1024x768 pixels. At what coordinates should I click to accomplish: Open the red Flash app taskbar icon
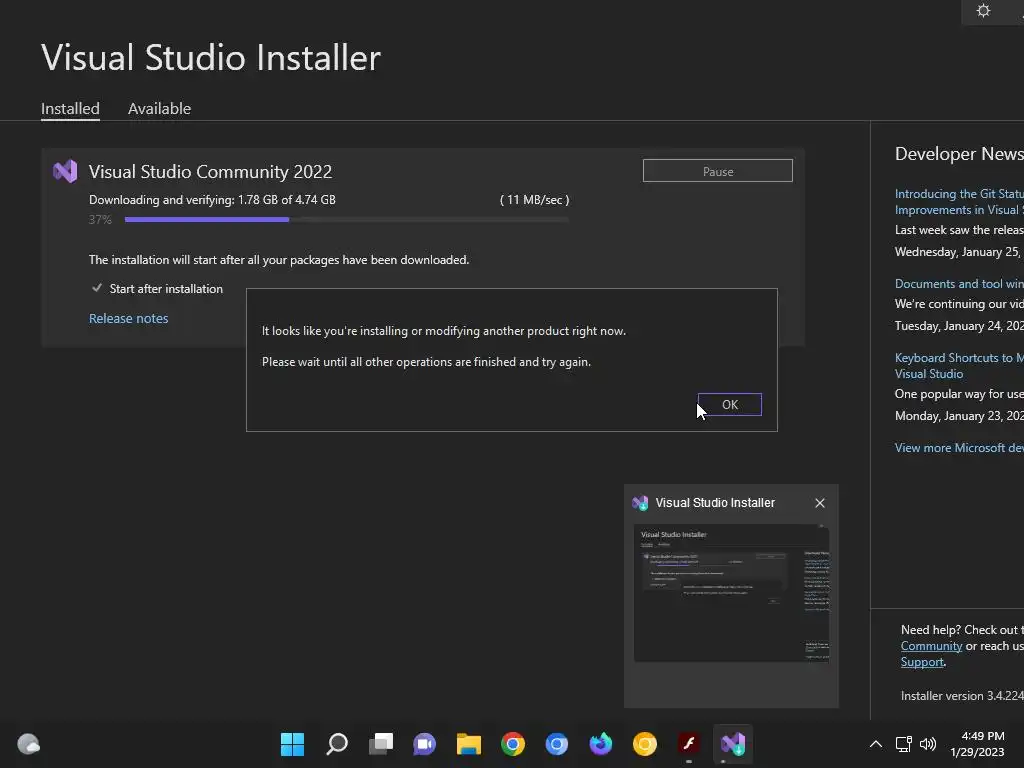pyautogui.click(x=688, y=744)
